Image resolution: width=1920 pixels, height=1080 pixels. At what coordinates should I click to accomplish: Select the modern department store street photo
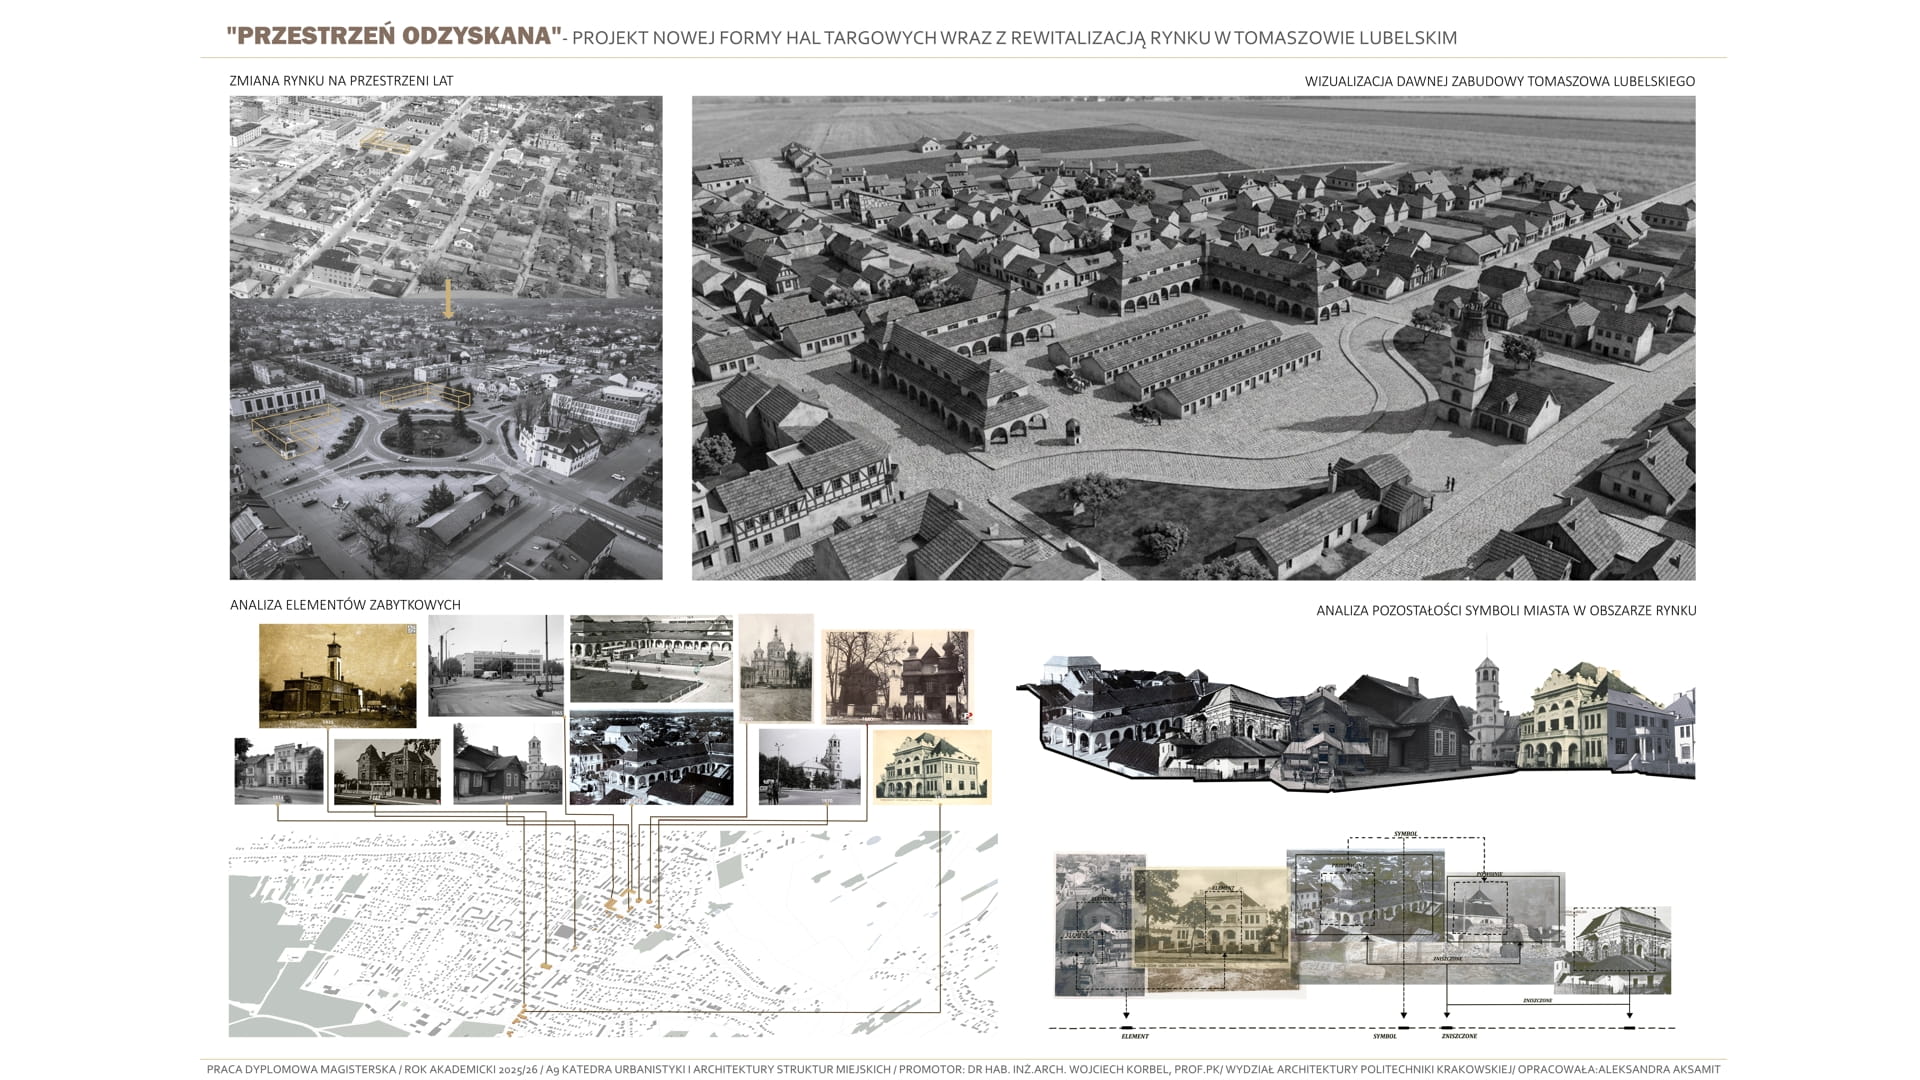[496, 665]
